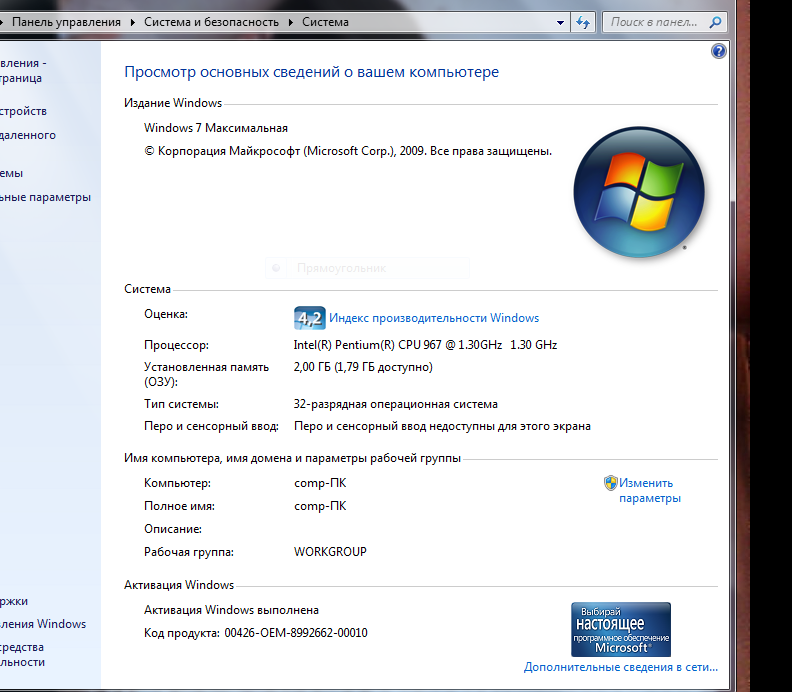
Task: Click the 2,00 ГБ installed memory value
Action: pos(363,367)
